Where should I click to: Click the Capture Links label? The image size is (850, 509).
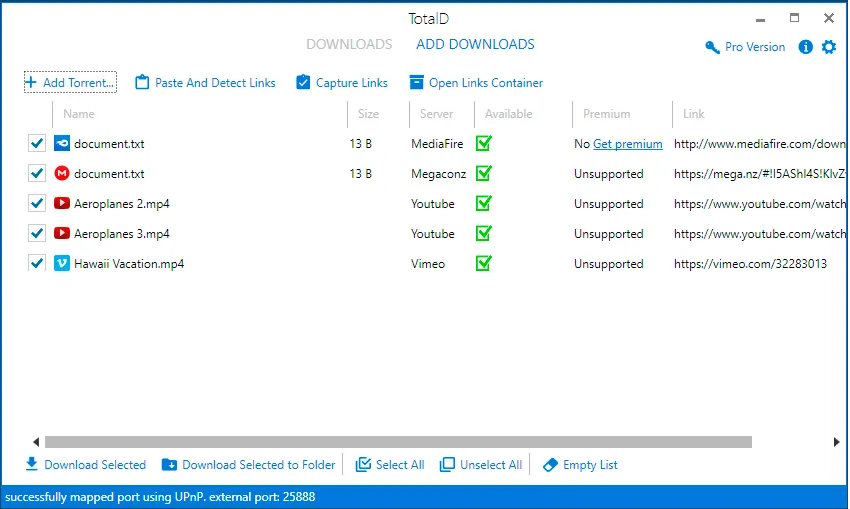352,83
